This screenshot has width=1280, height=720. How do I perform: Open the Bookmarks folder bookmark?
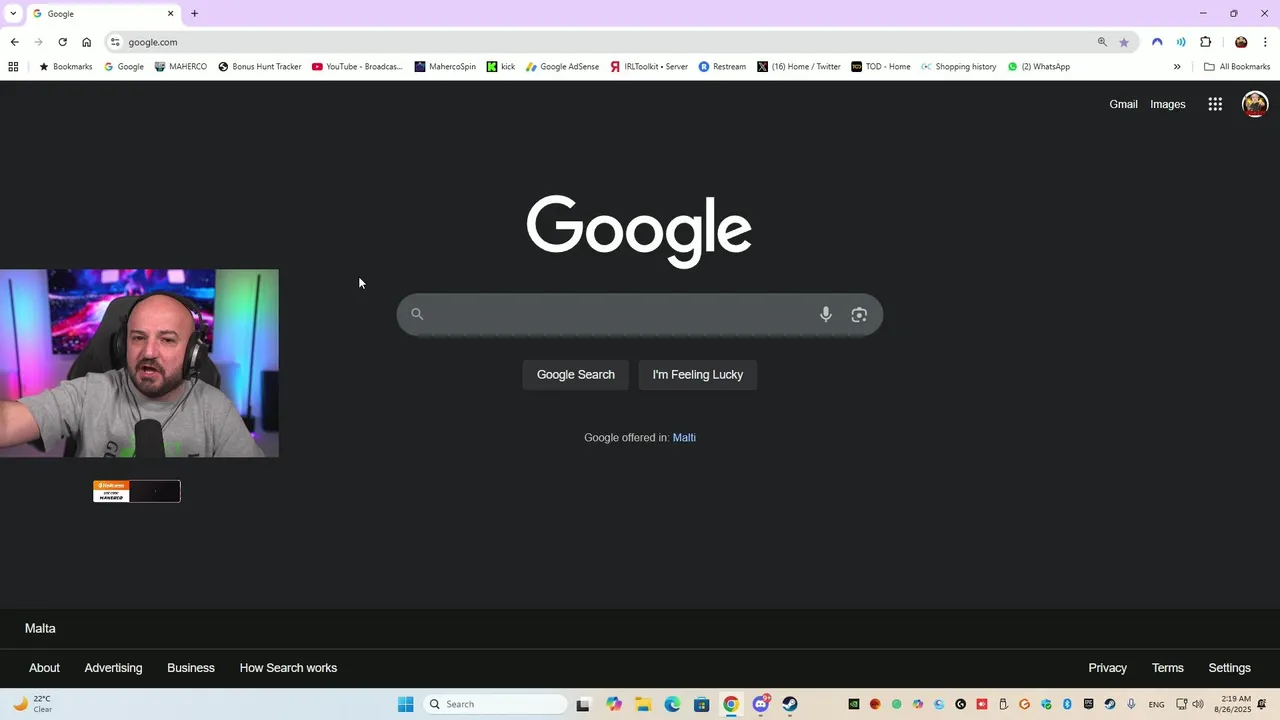click(x=65, y=66)
